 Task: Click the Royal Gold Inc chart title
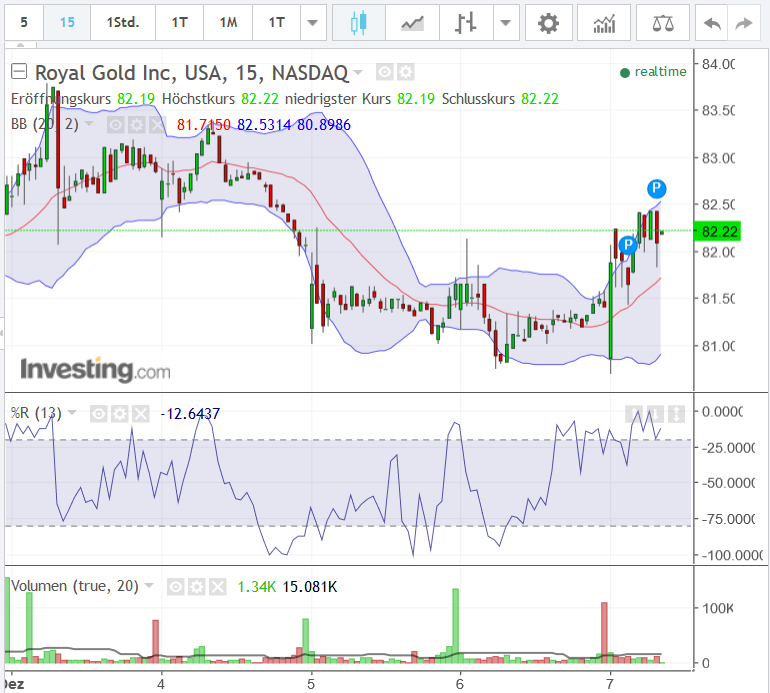point(192,73)
